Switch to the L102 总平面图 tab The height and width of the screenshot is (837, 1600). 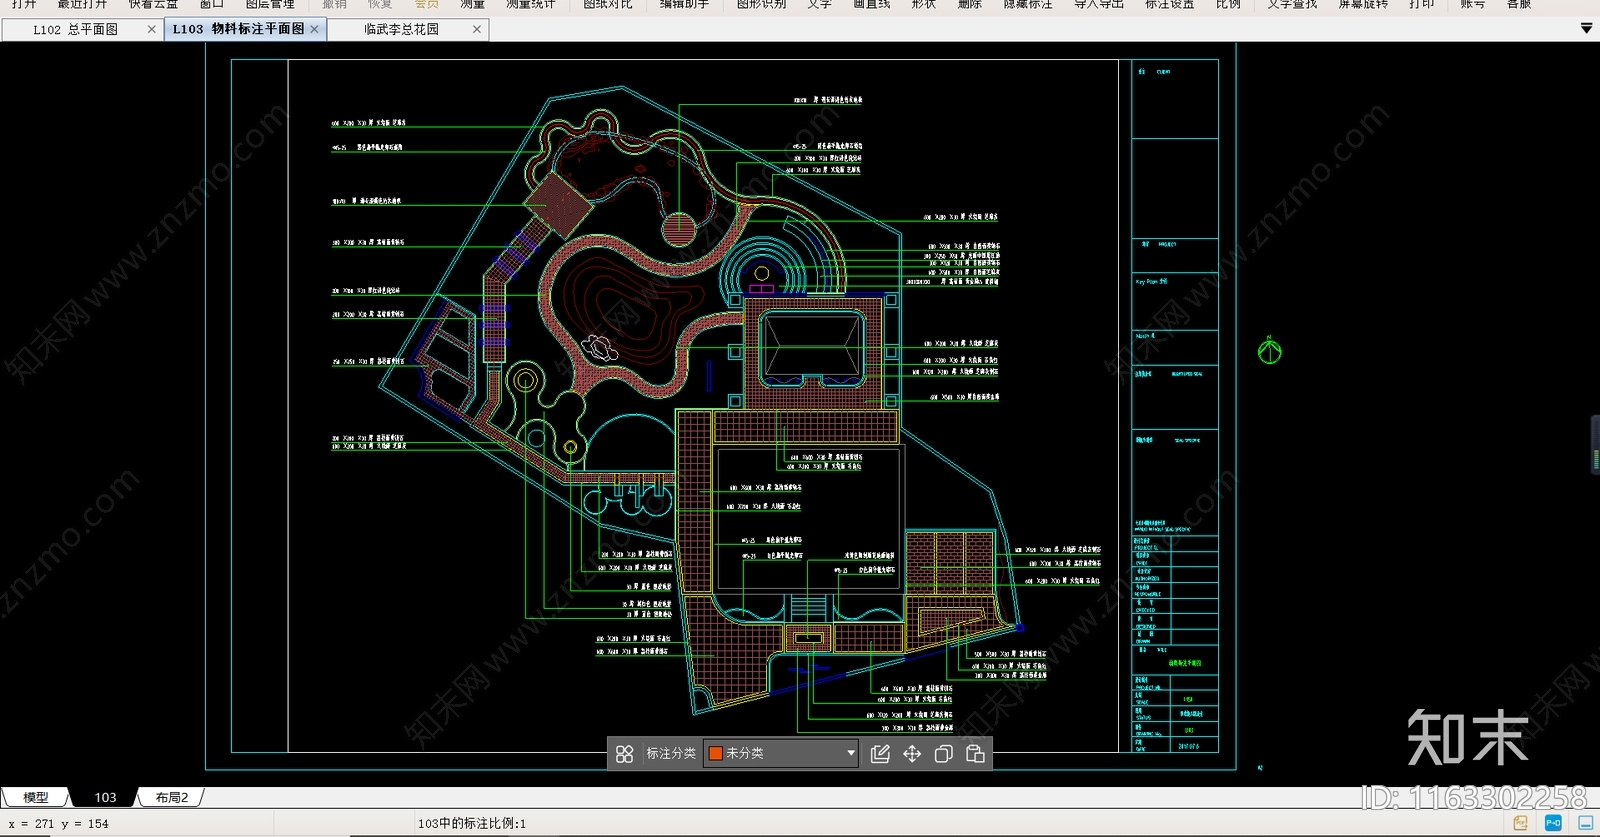point(76,29)
